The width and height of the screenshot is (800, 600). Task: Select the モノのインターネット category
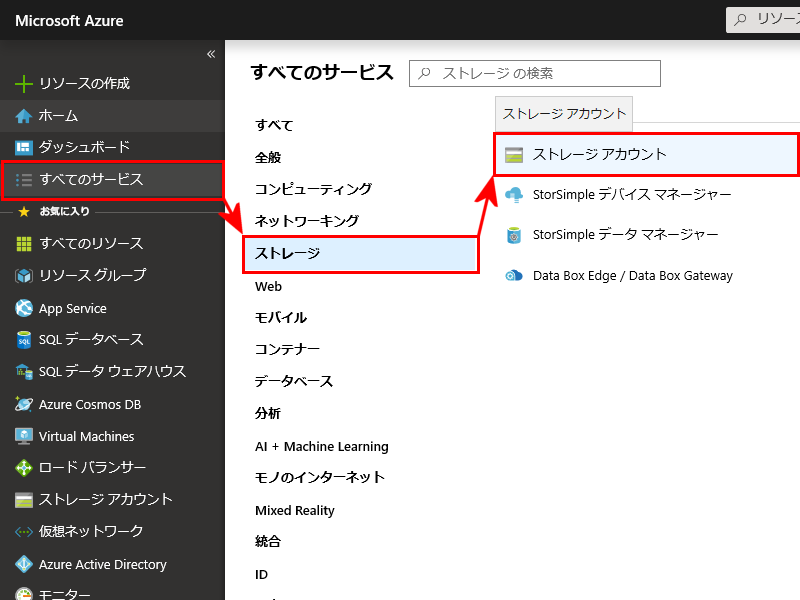[320, 478]
